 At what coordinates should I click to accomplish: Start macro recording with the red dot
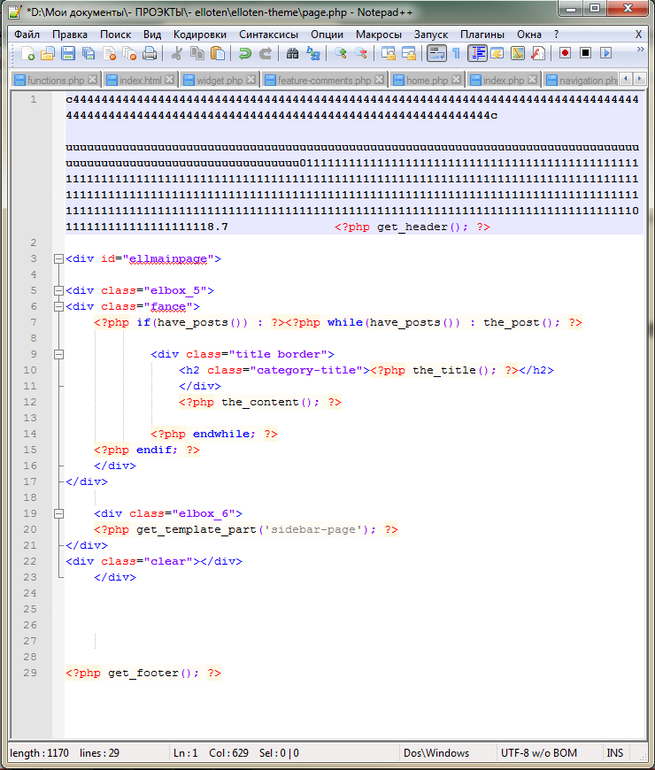click(x=565, y=53)
